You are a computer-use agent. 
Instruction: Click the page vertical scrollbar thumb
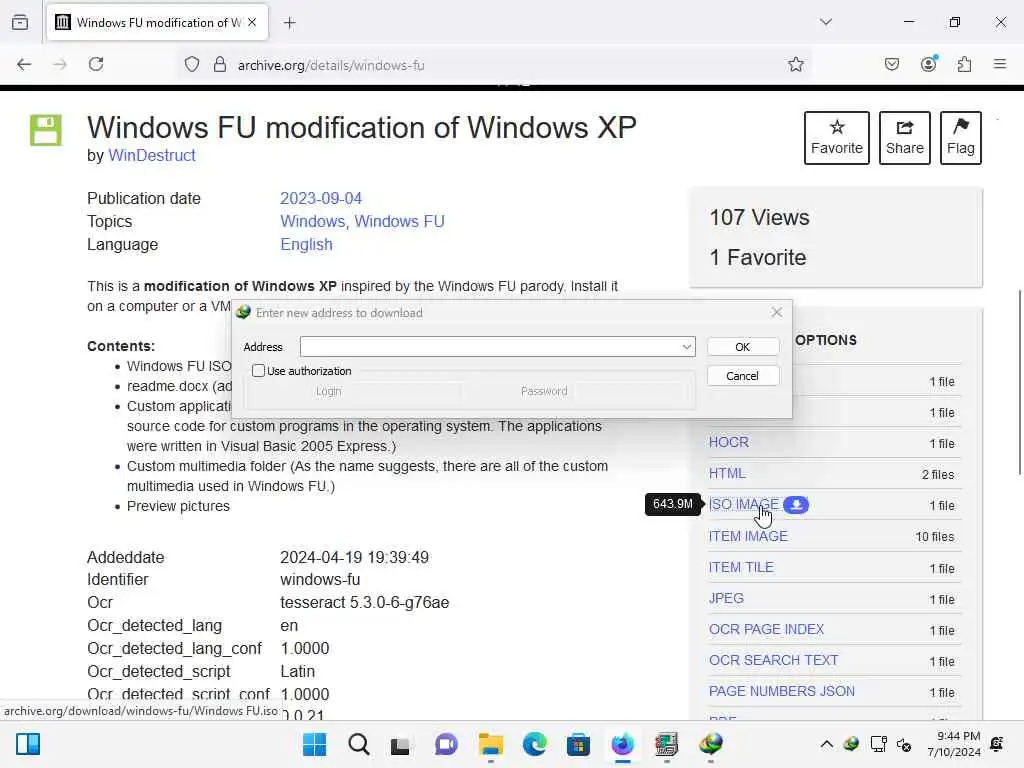click(1019, 382)
